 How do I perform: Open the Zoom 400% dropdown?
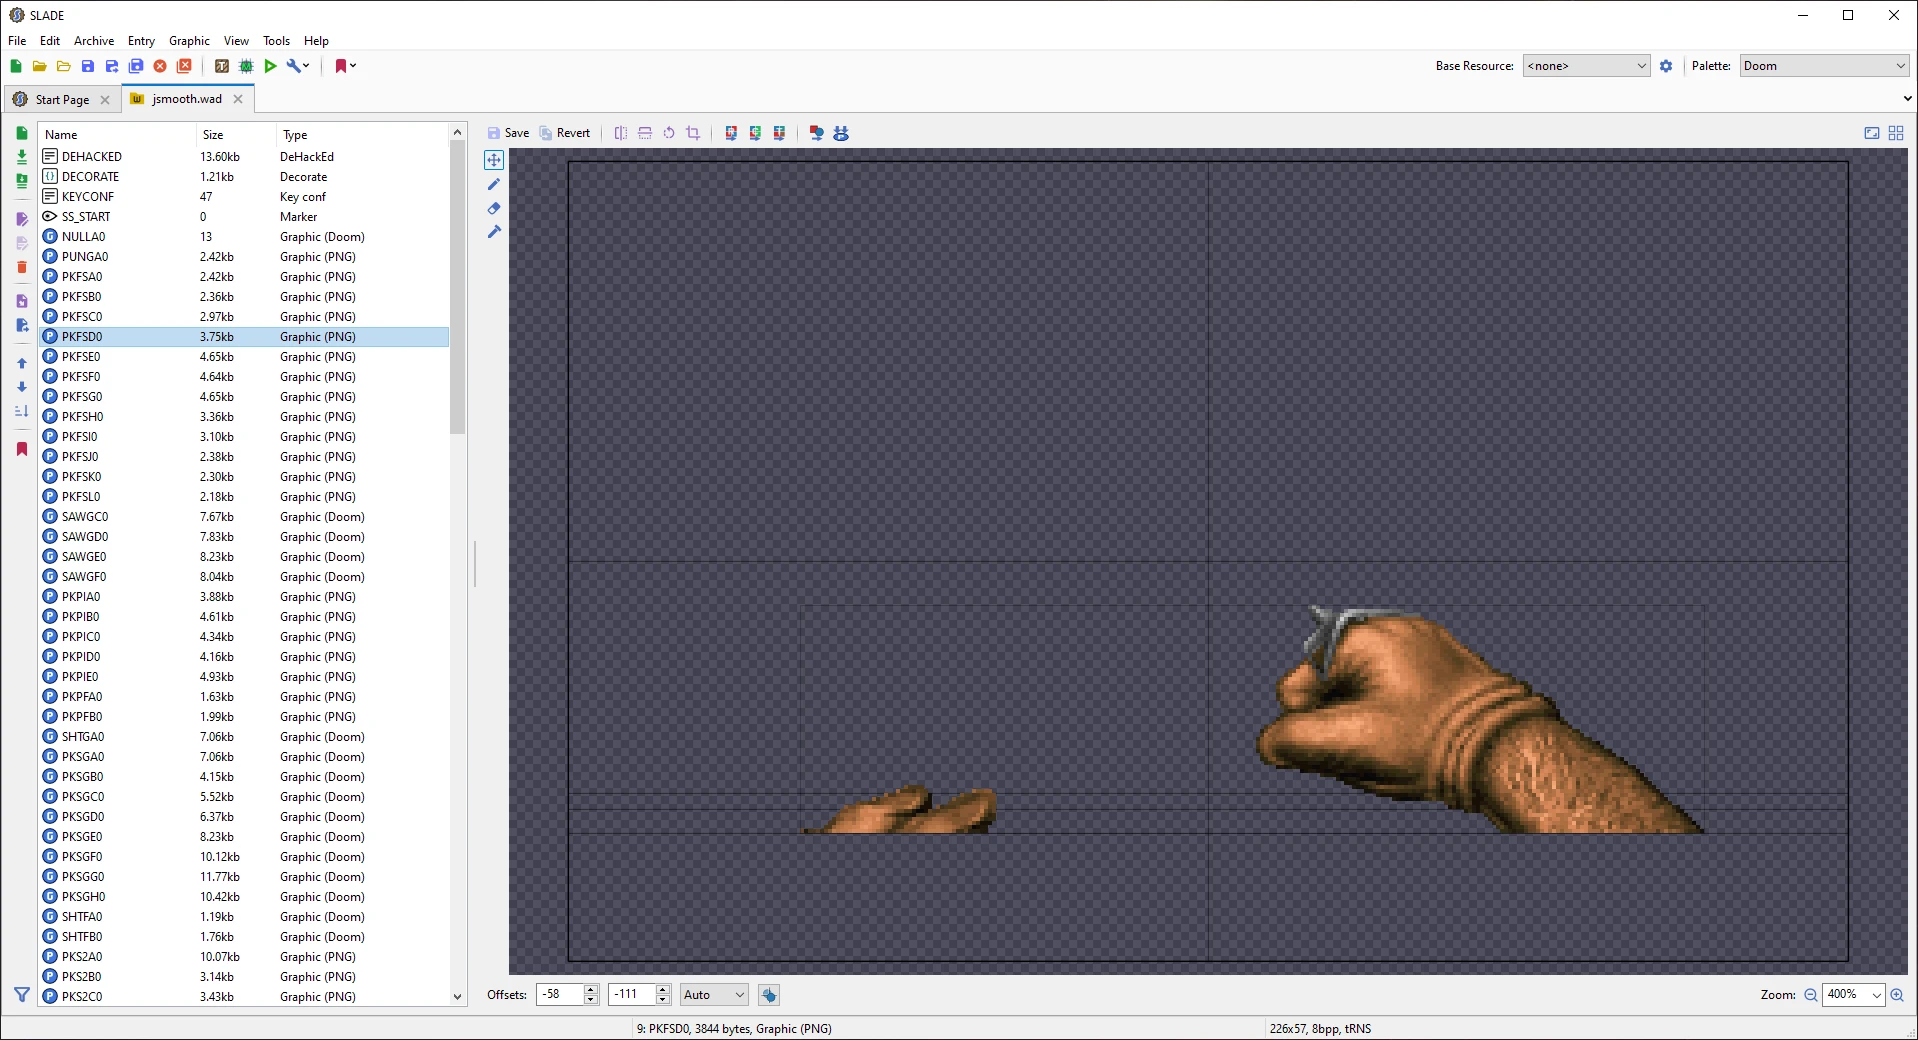tap(1854, 994)
